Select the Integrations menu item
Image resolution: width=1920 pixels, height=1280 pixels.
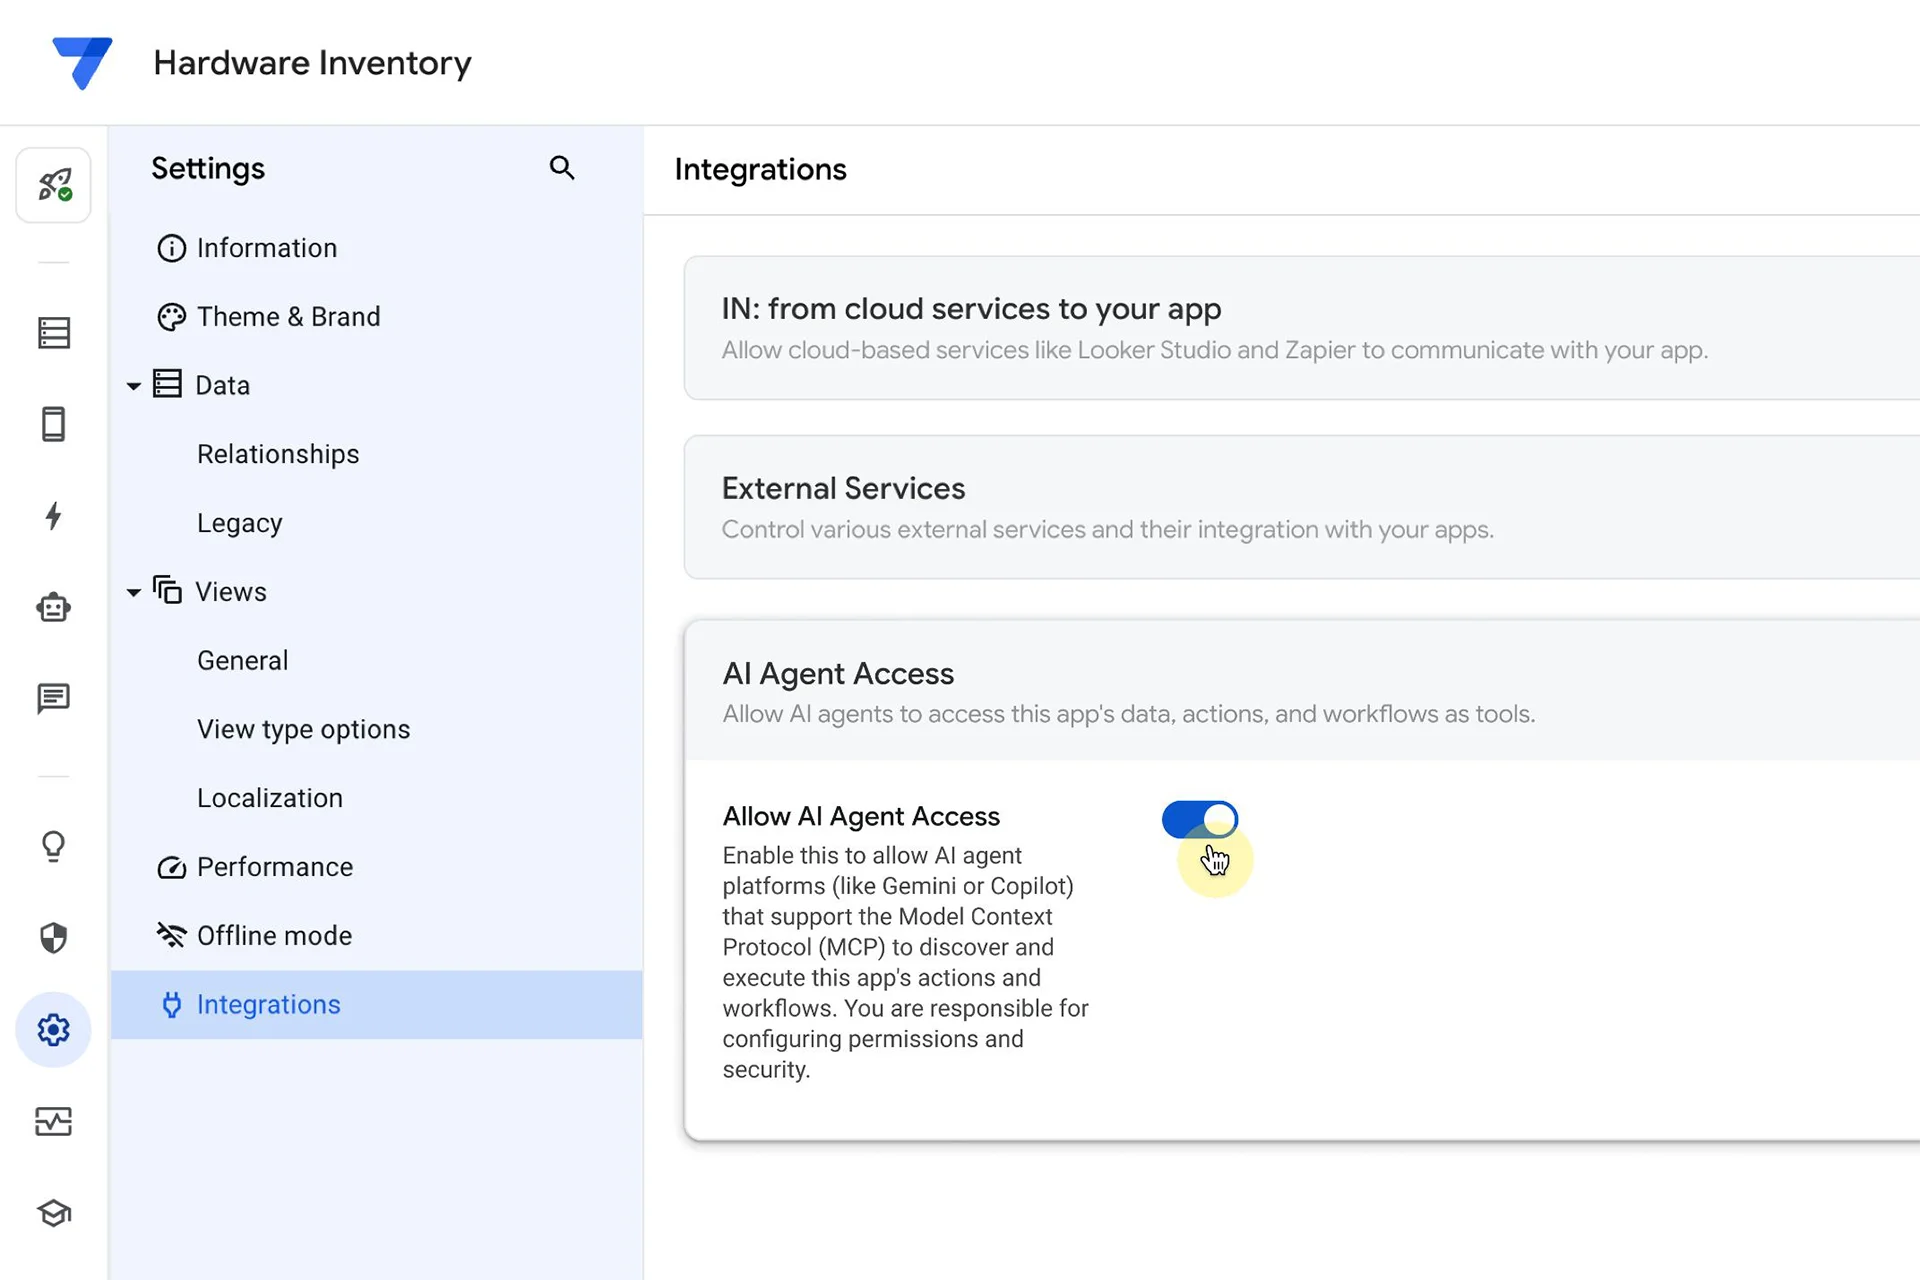pos(376,1004)
